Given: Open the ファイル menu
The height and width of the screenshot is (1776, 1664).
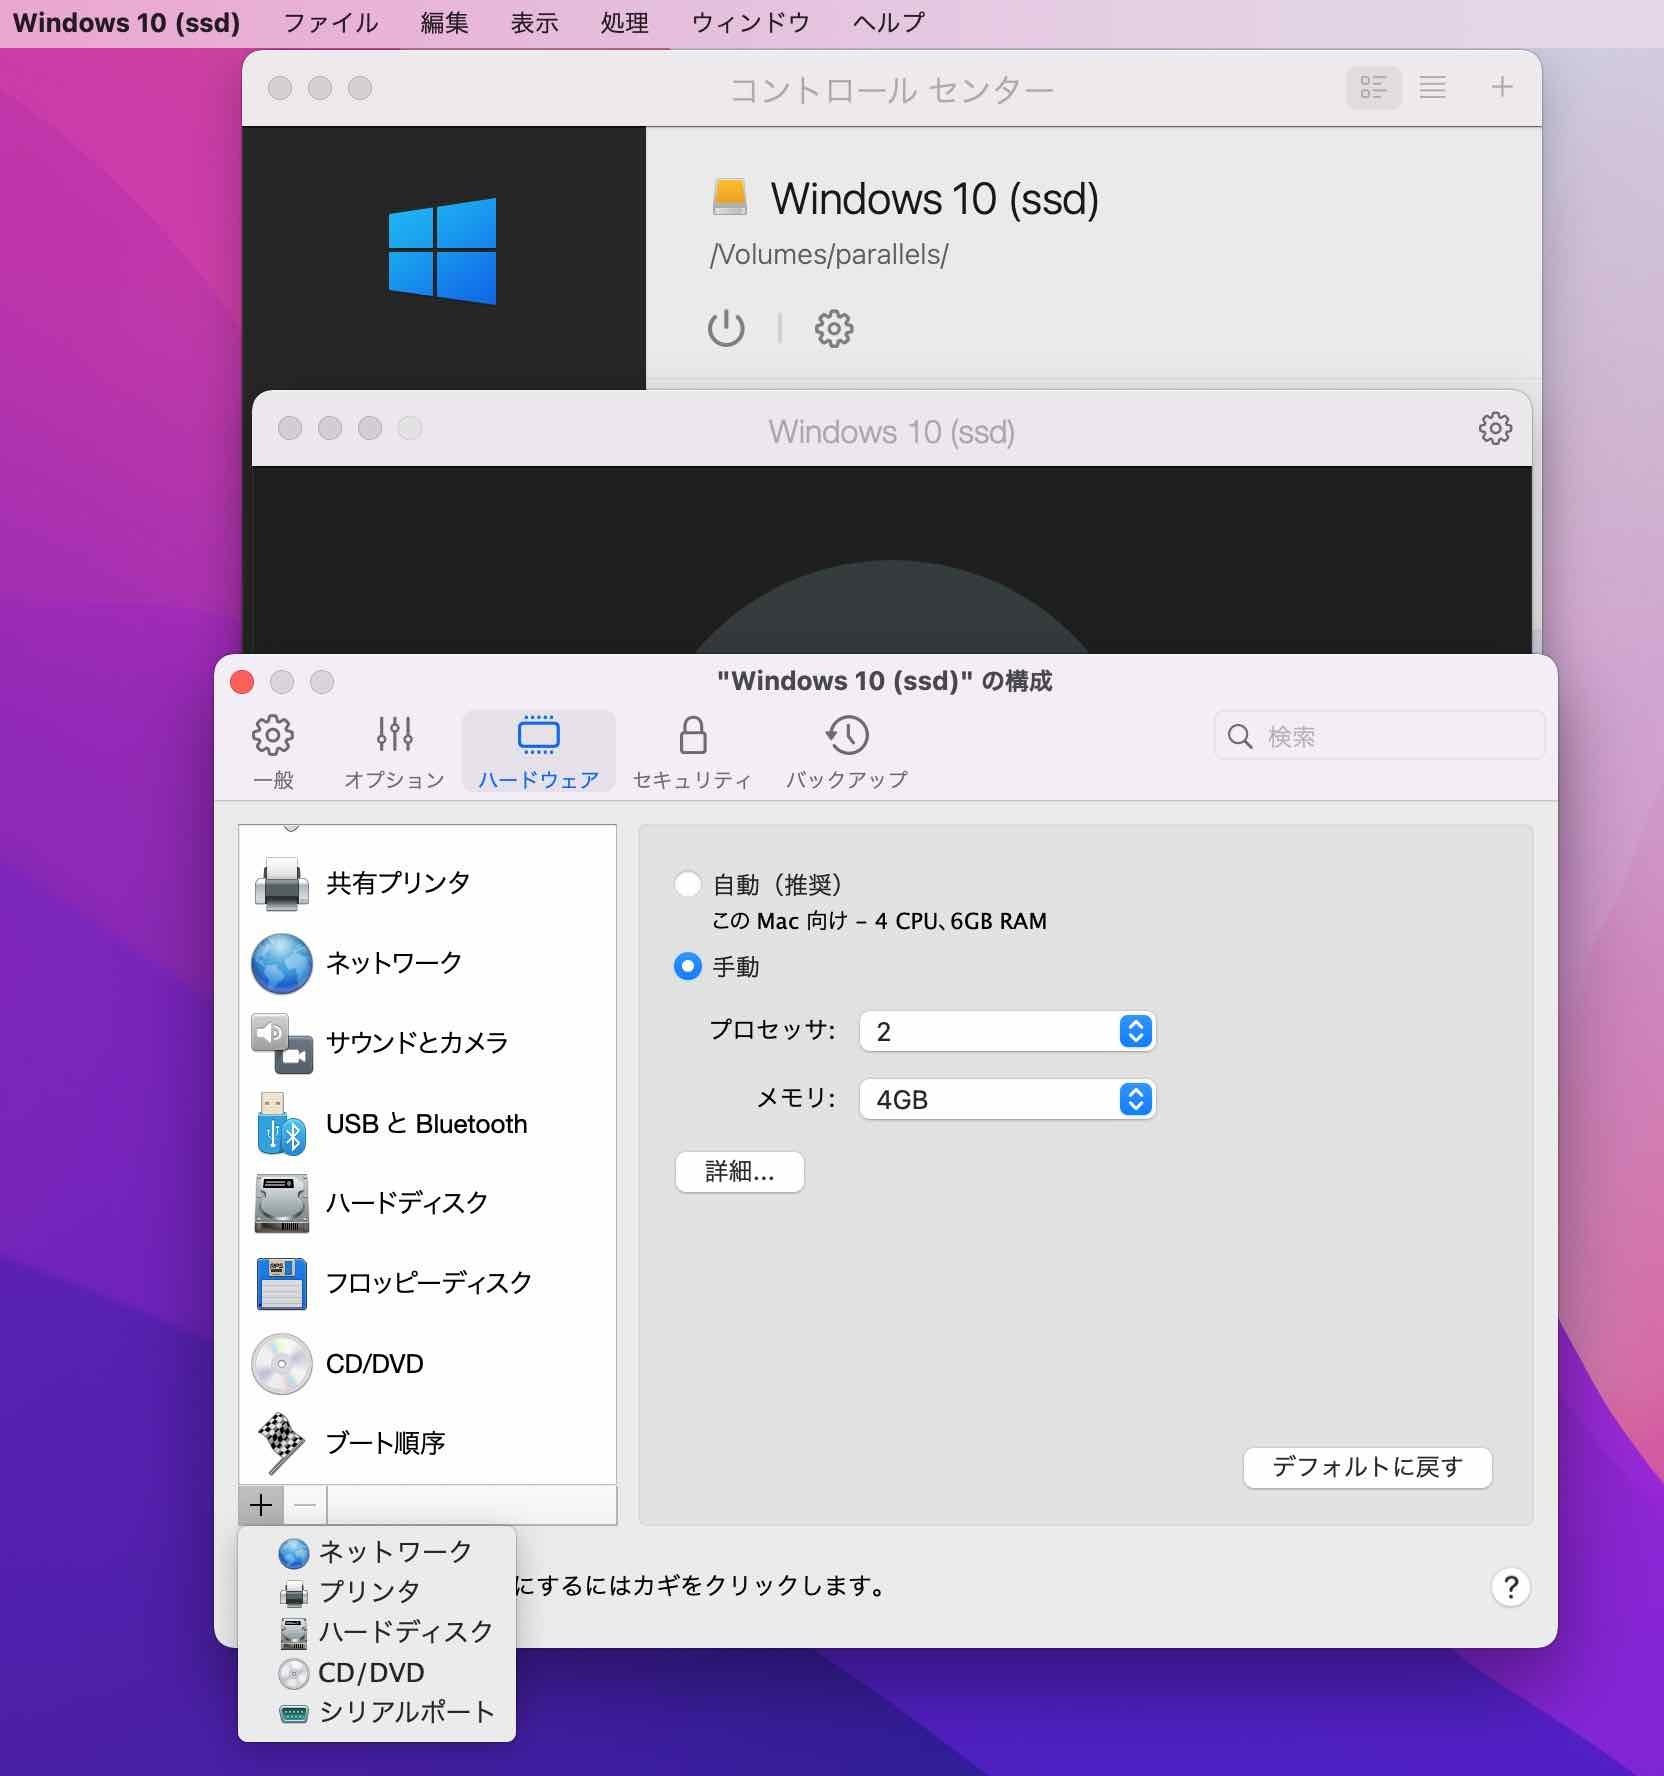Looking at the screenshot, I should [331, 22].
